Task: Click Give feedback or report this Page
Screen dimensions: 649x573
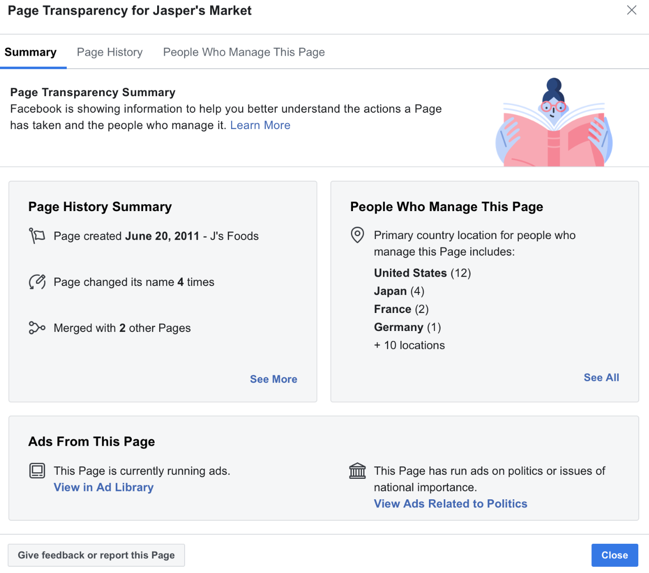Action: pyautogui.click(x=96, y=555)
